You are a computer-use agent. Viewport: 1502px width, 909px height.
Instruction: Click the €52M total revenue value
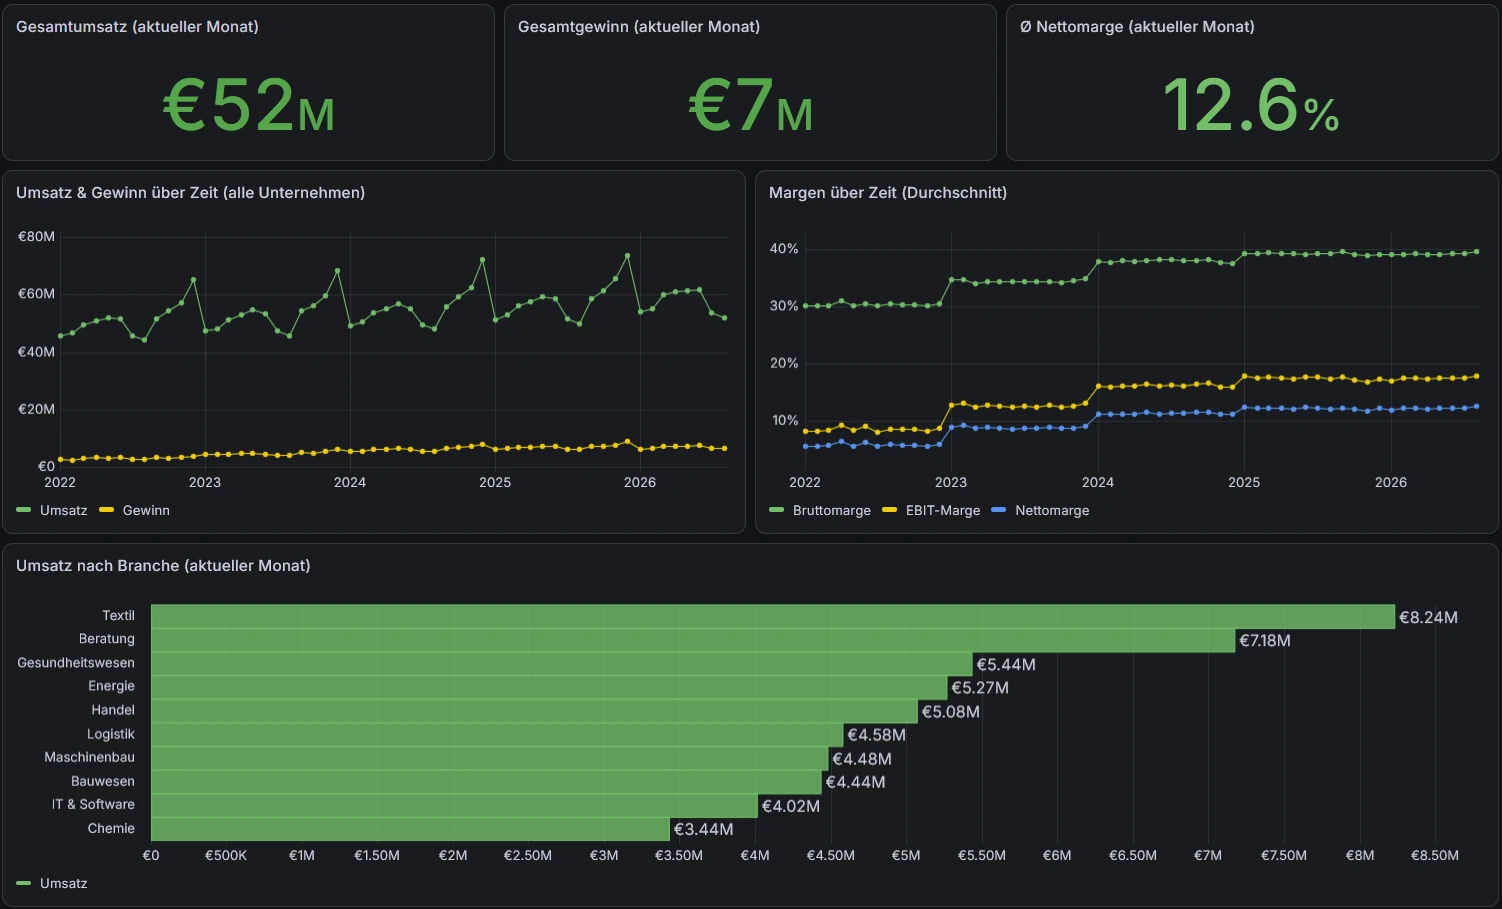pyautogui.click(x=249, y=105)
